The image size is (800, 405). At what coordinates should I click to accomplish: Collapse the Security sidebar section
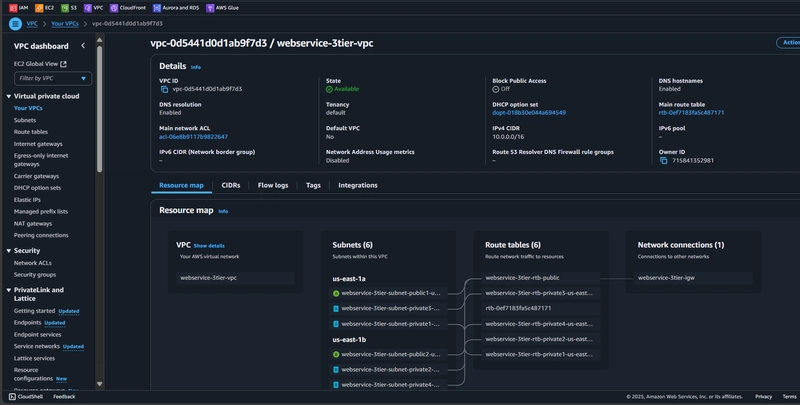9,250
